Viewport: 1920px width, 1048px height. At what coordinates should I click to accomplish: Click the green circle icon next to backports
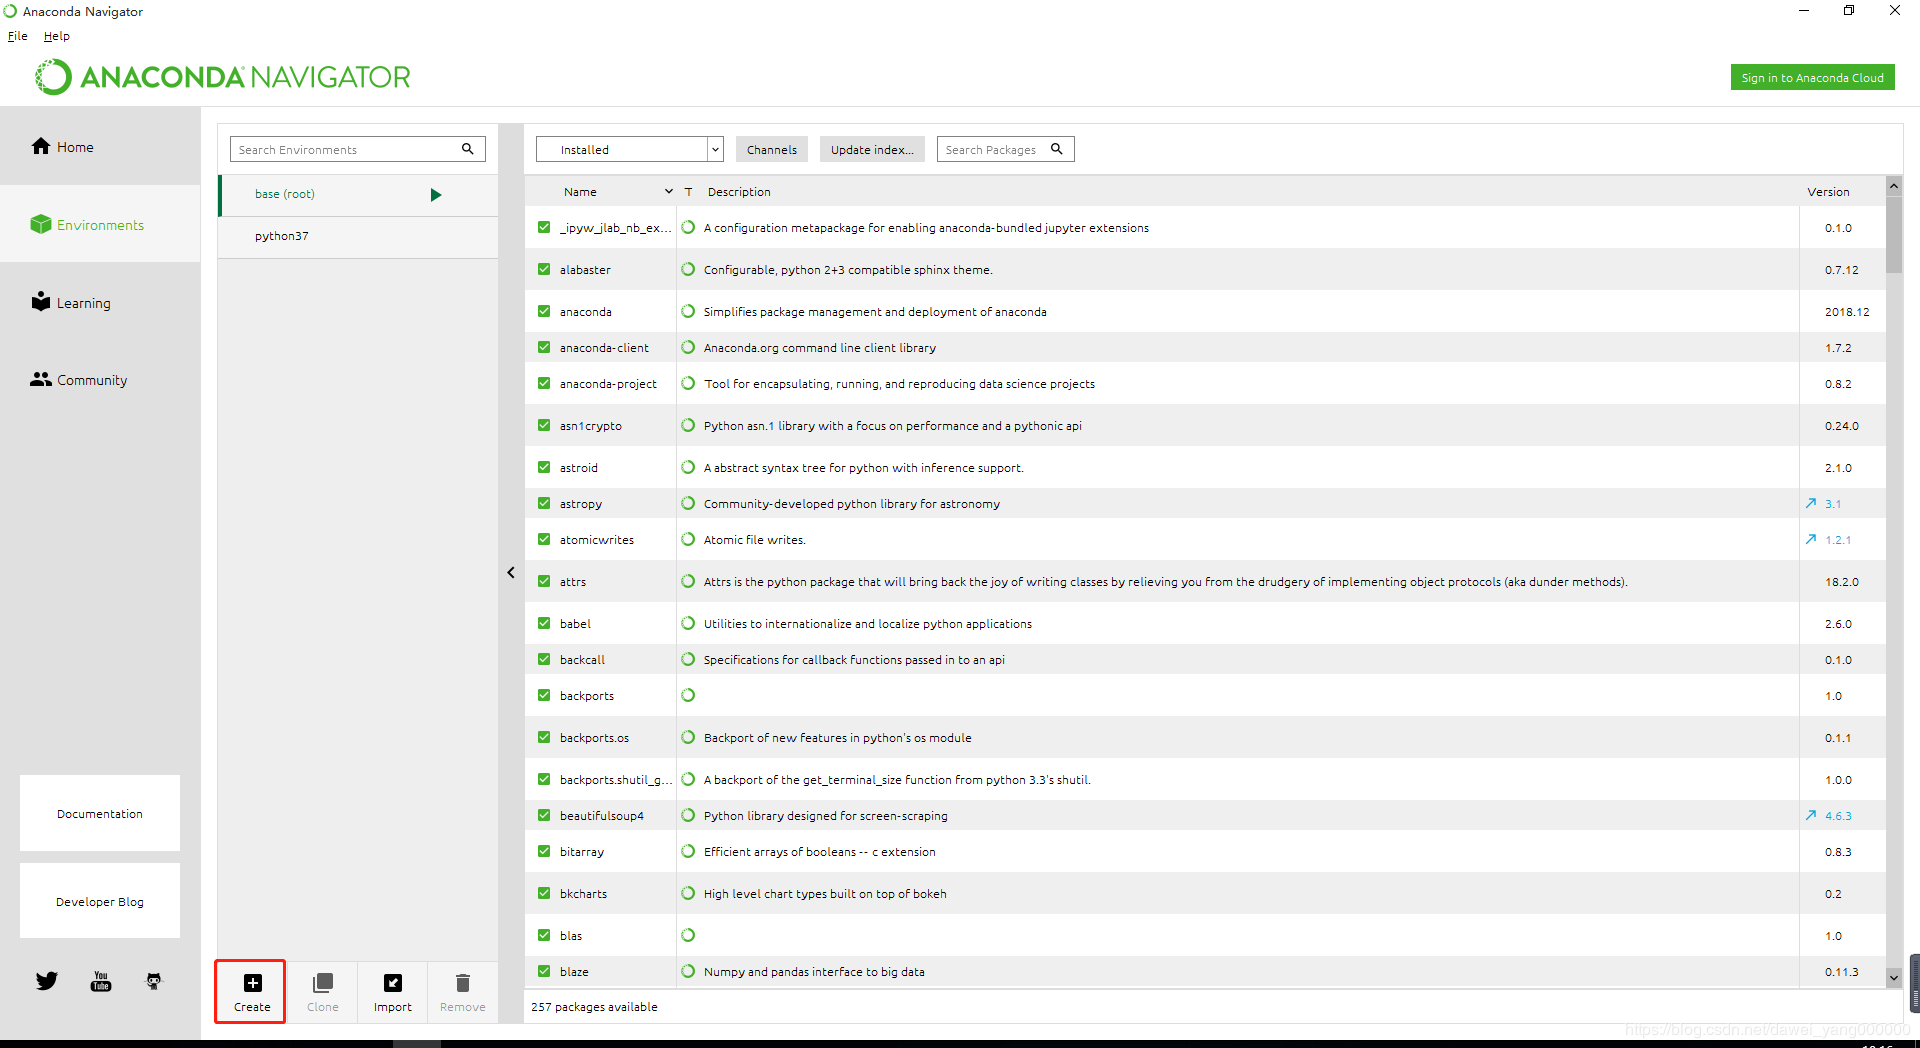click(688, 695)
